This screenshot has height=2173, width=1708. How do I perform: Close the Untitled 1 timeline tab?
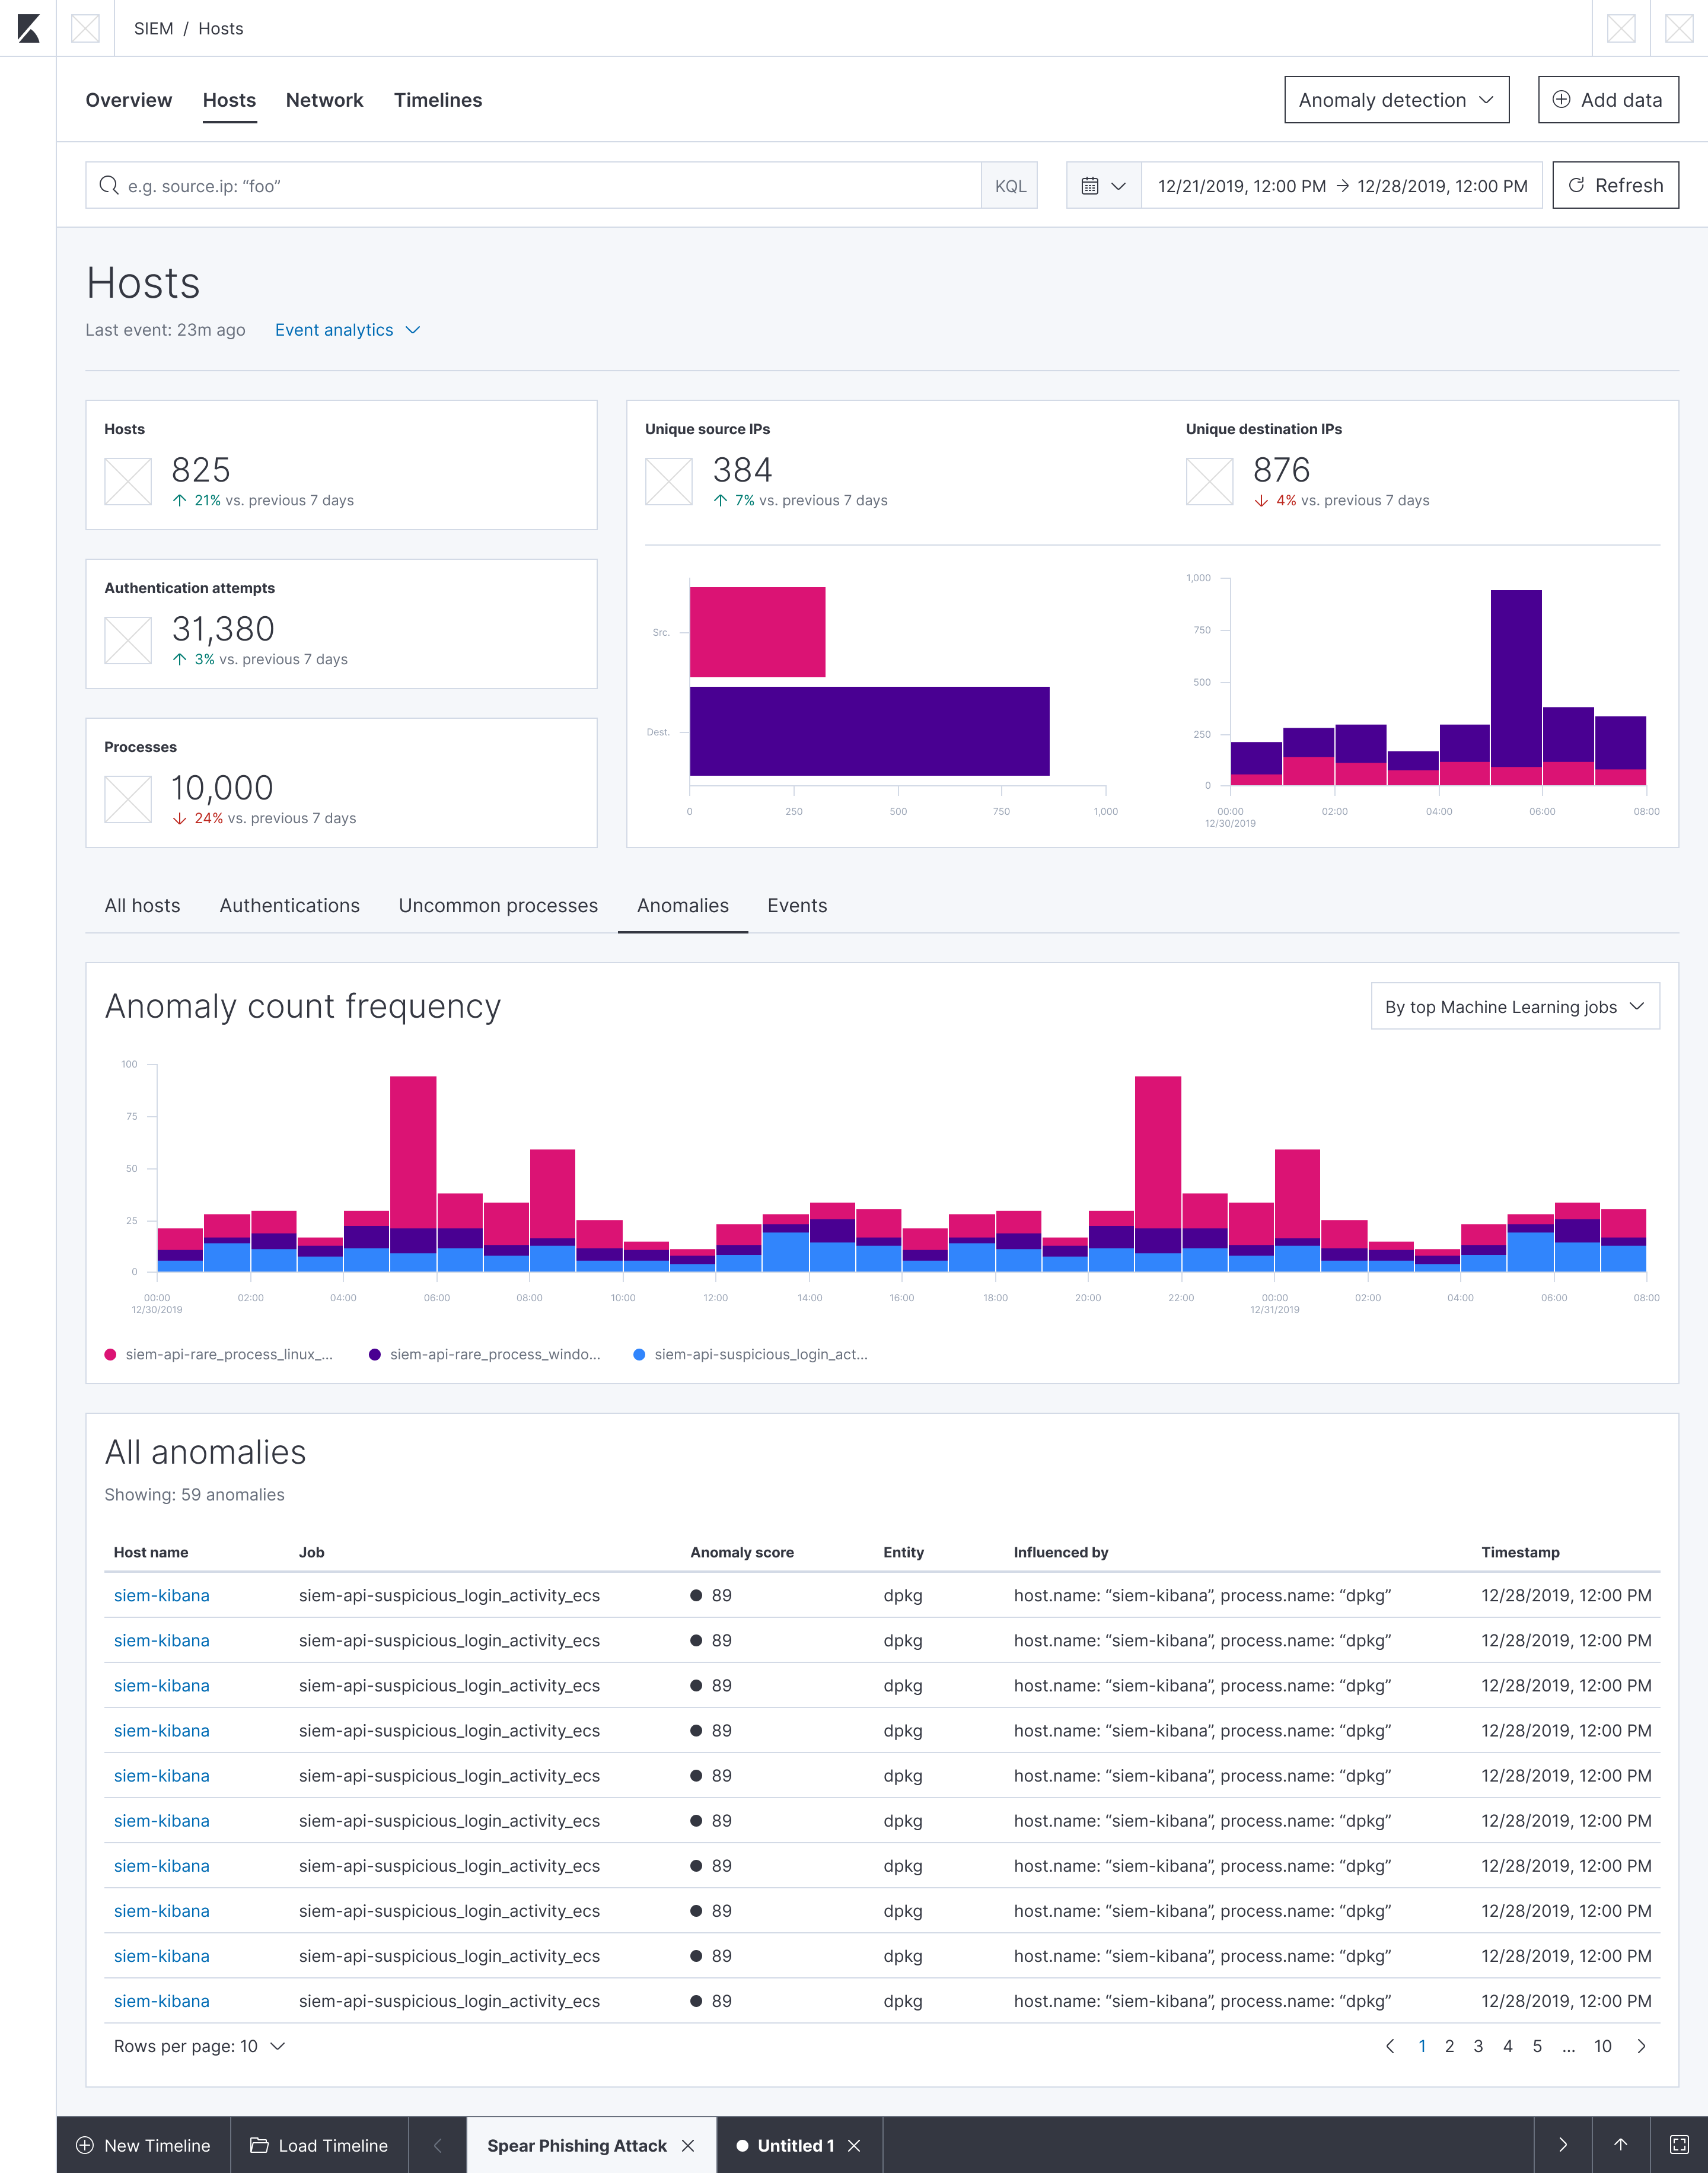854,2145
